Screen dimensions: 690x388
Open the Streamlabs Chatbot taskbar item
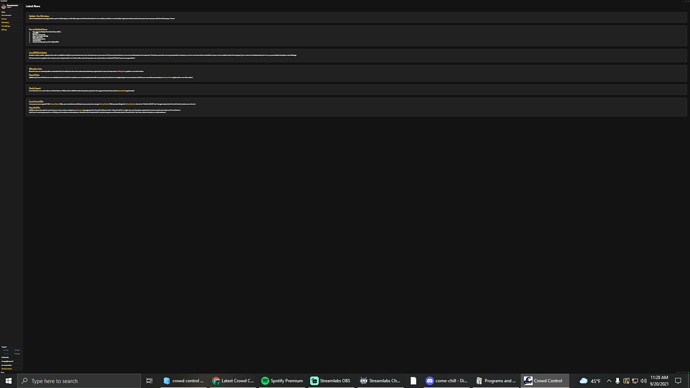tap(380, 381)
